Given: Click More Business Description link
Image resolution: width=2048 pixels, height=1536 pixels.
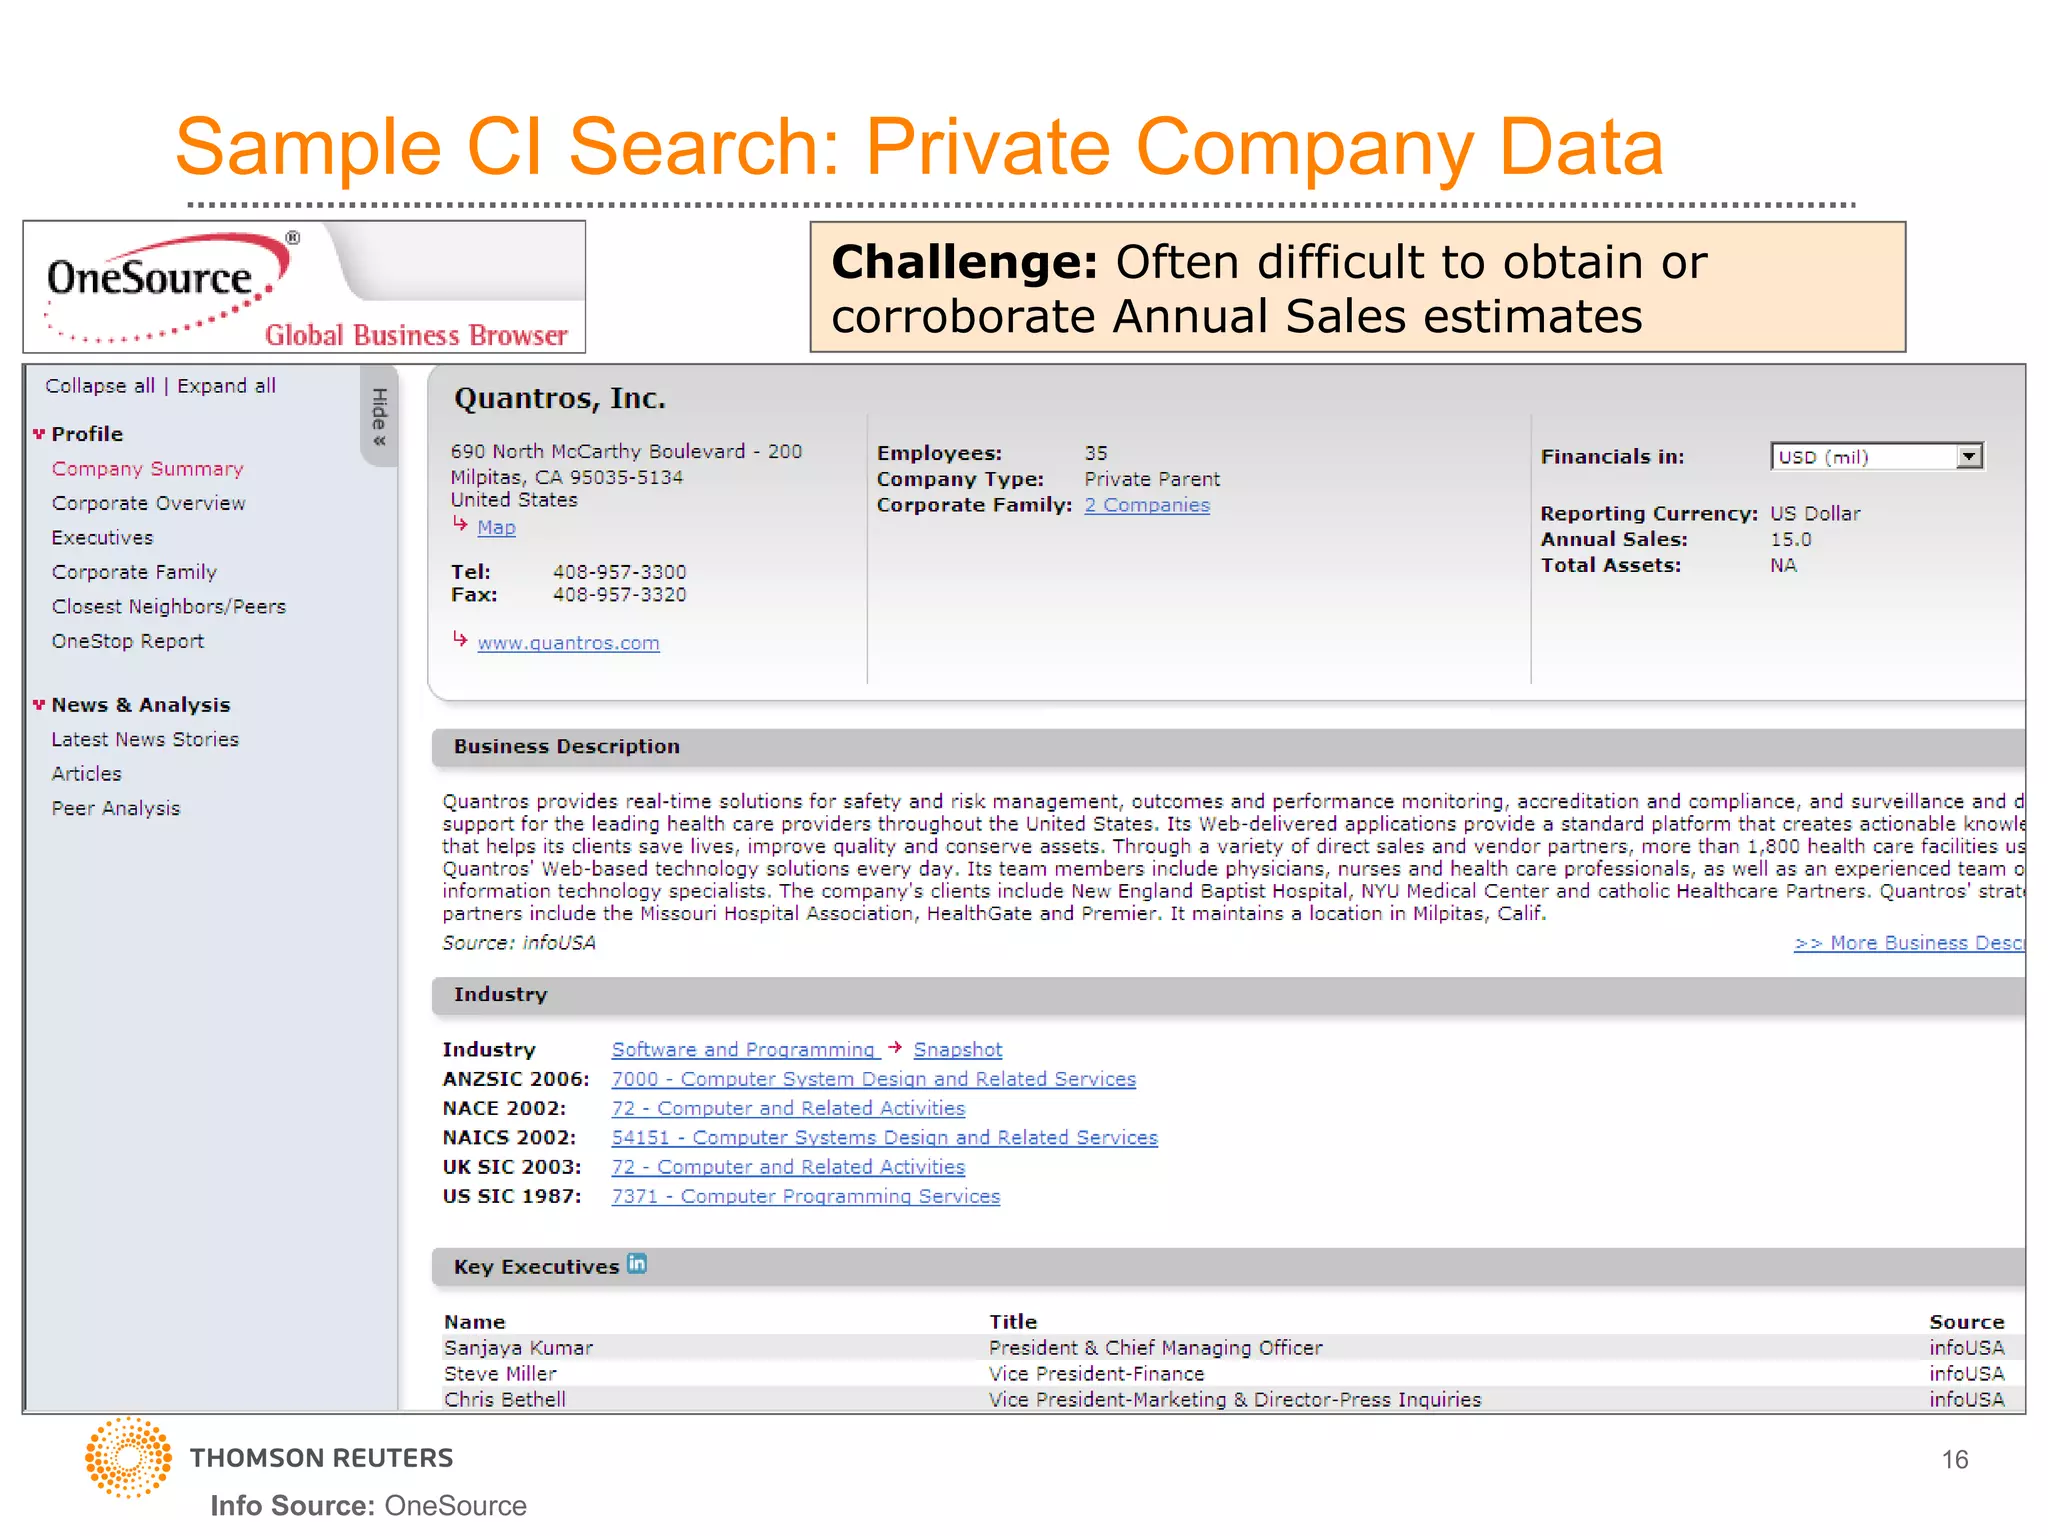Looking at the screenshot, I should [1909, 943].
